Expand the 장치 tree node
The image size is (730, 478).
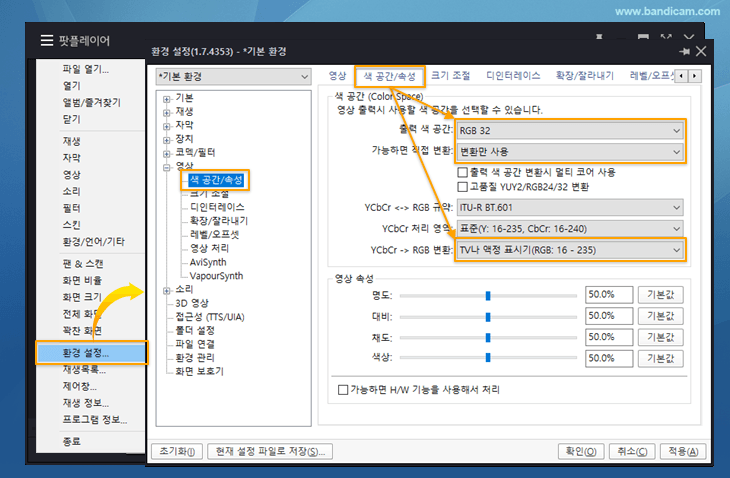click(x=166, y=140)
